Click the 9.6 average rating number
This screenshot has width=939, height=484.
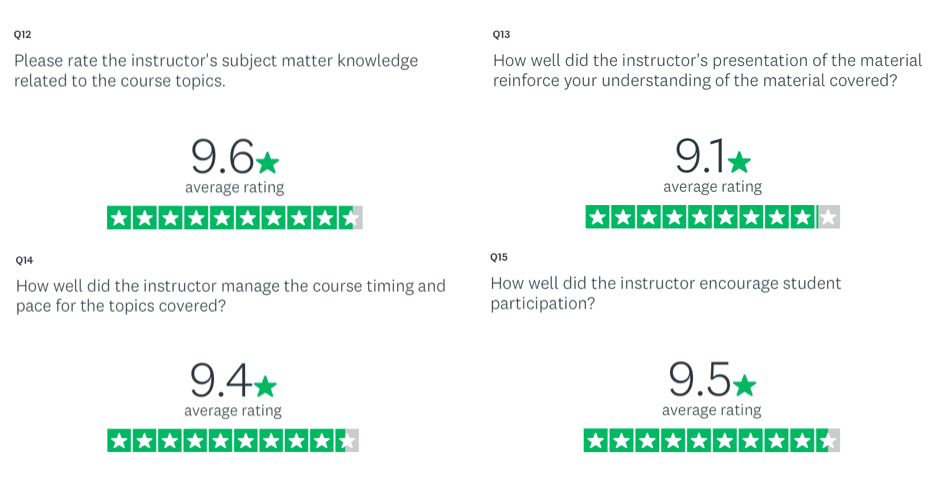tap(223, 157)
